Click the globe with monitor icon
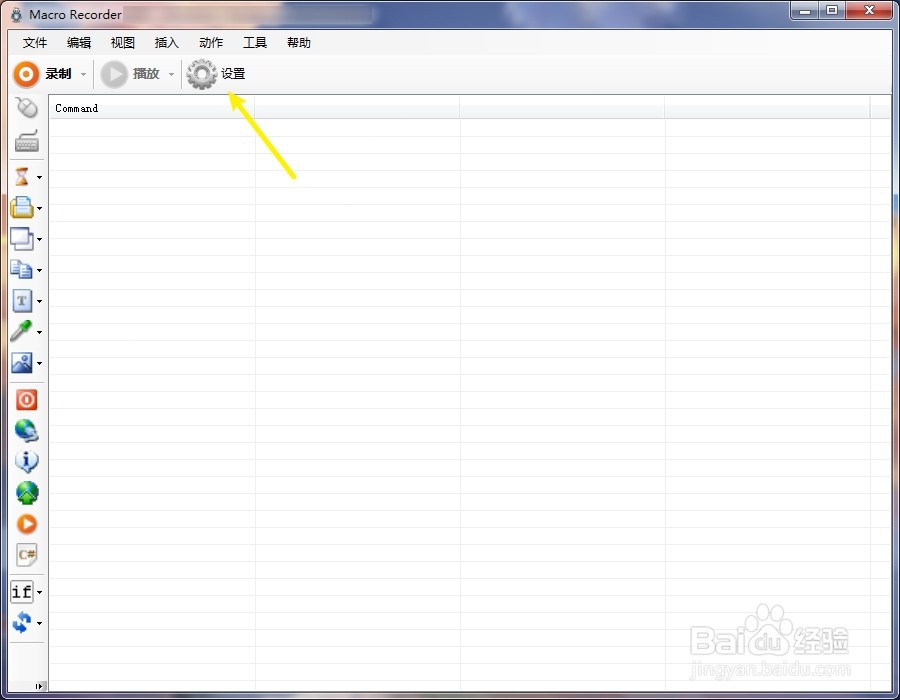Viewport: 900px width, 700px height. click(26, 431)
